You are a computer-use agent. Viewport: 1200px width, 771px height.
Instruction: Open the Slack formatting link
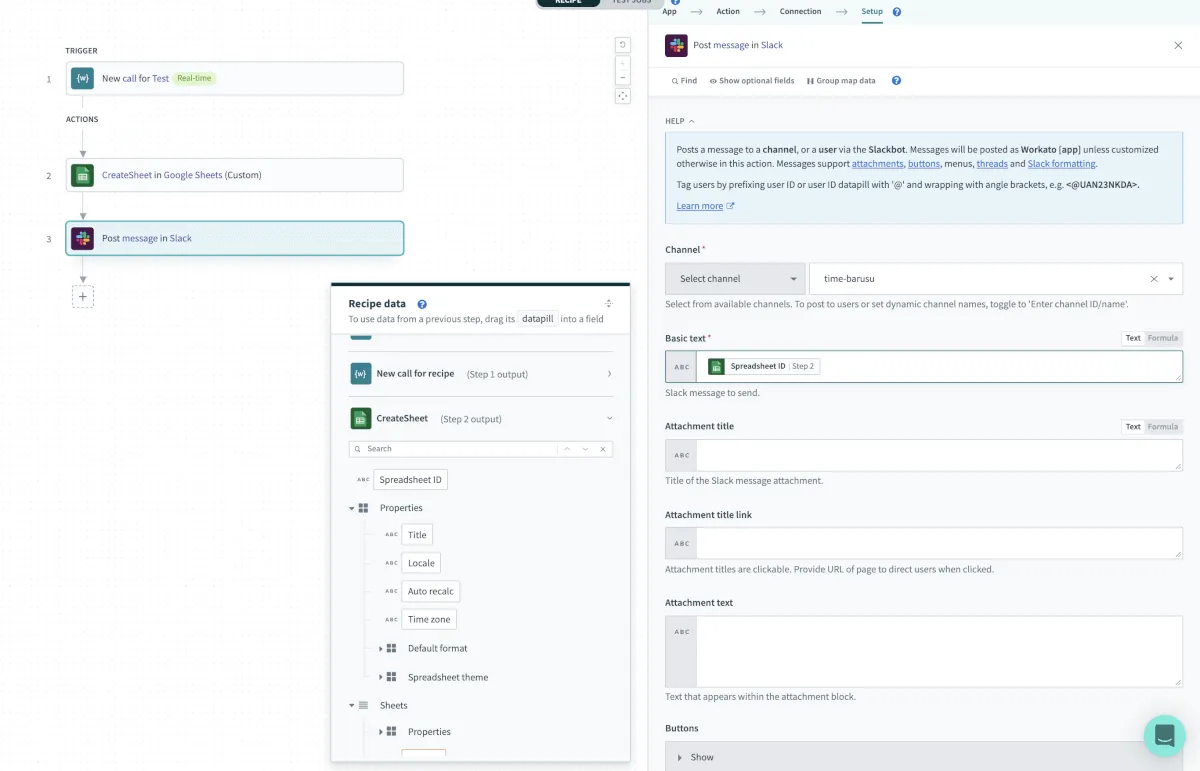click(x=1061, y=164)
